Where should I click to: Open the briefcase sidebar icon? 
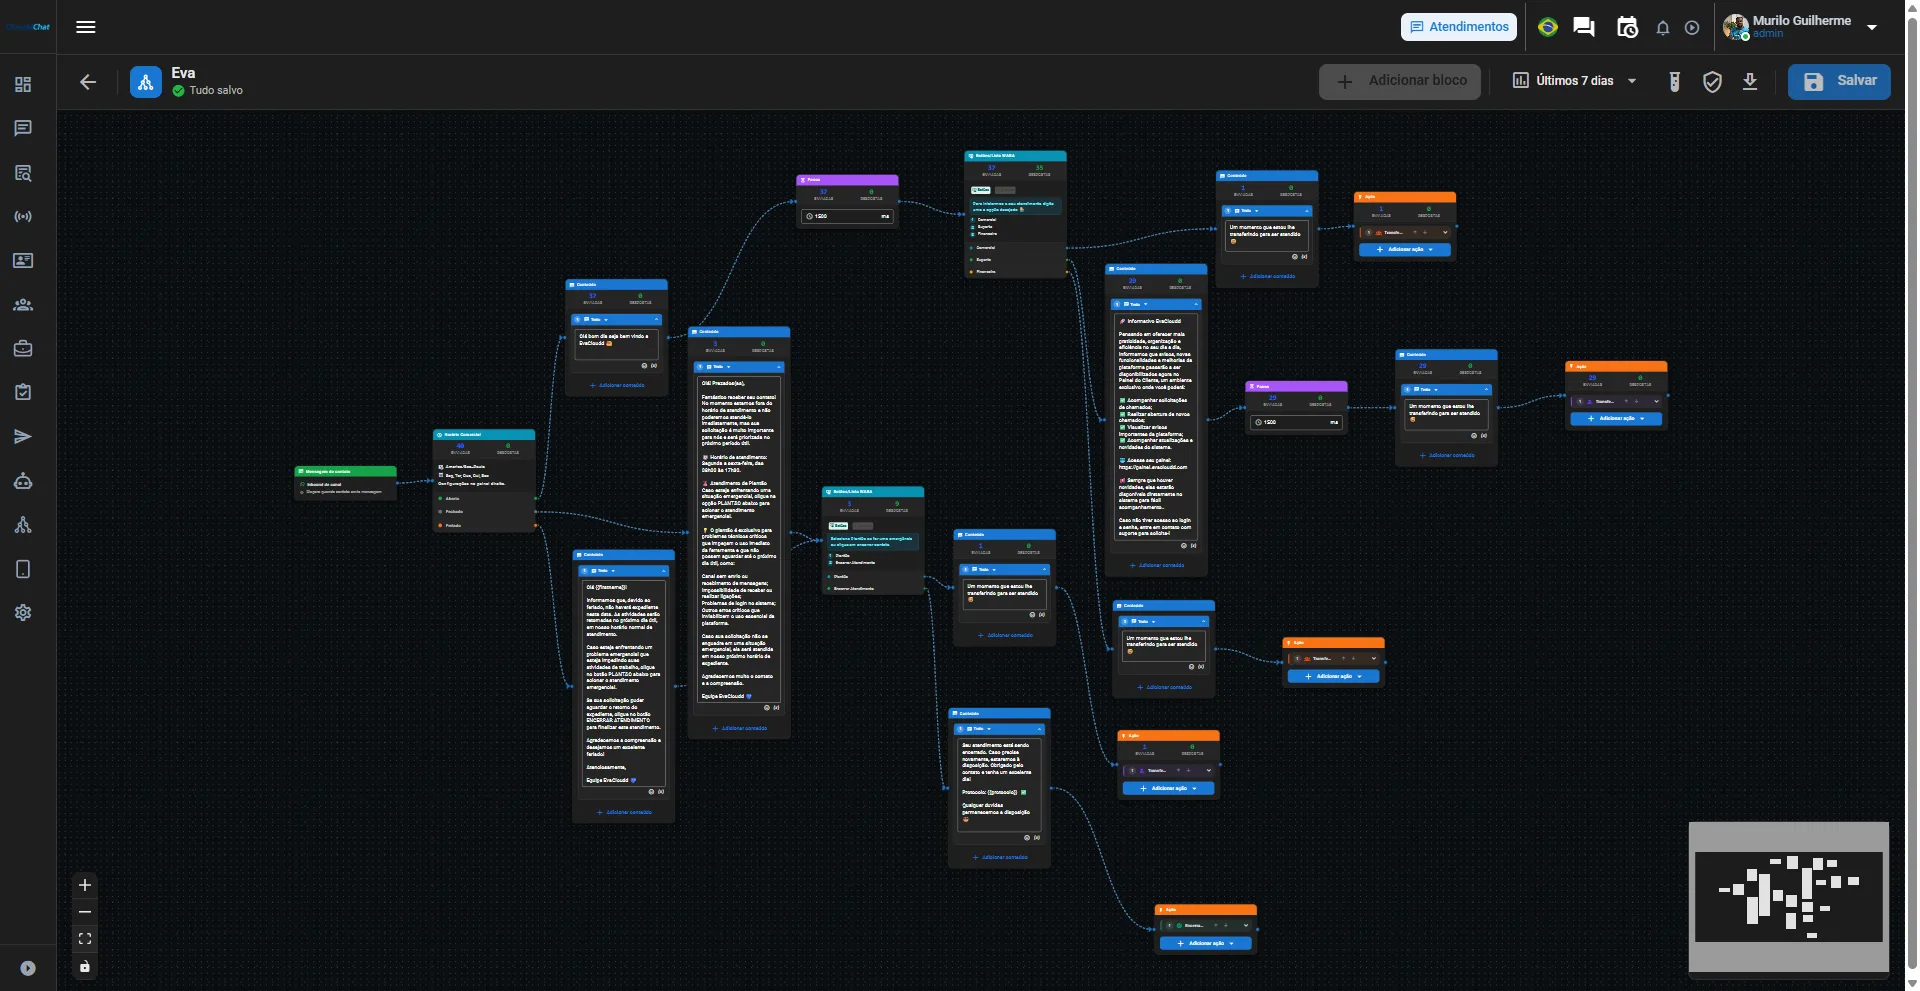pos(23,349)
